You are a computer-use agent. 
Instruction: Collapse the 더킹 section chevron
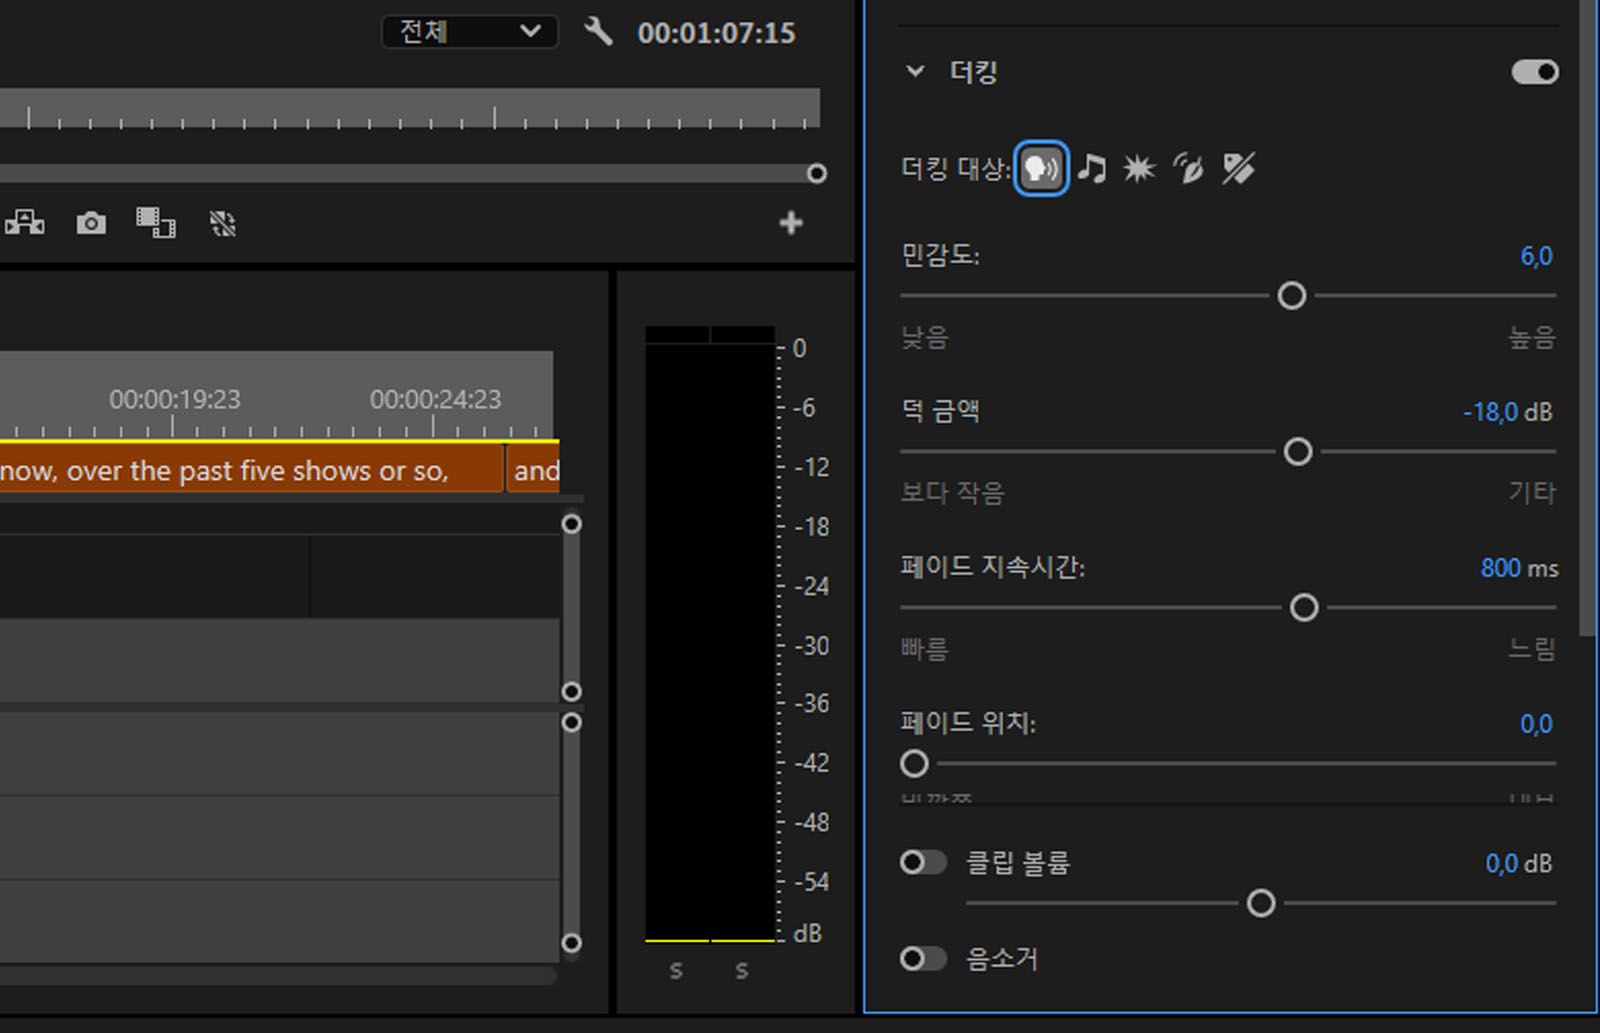tap(915, 71)
